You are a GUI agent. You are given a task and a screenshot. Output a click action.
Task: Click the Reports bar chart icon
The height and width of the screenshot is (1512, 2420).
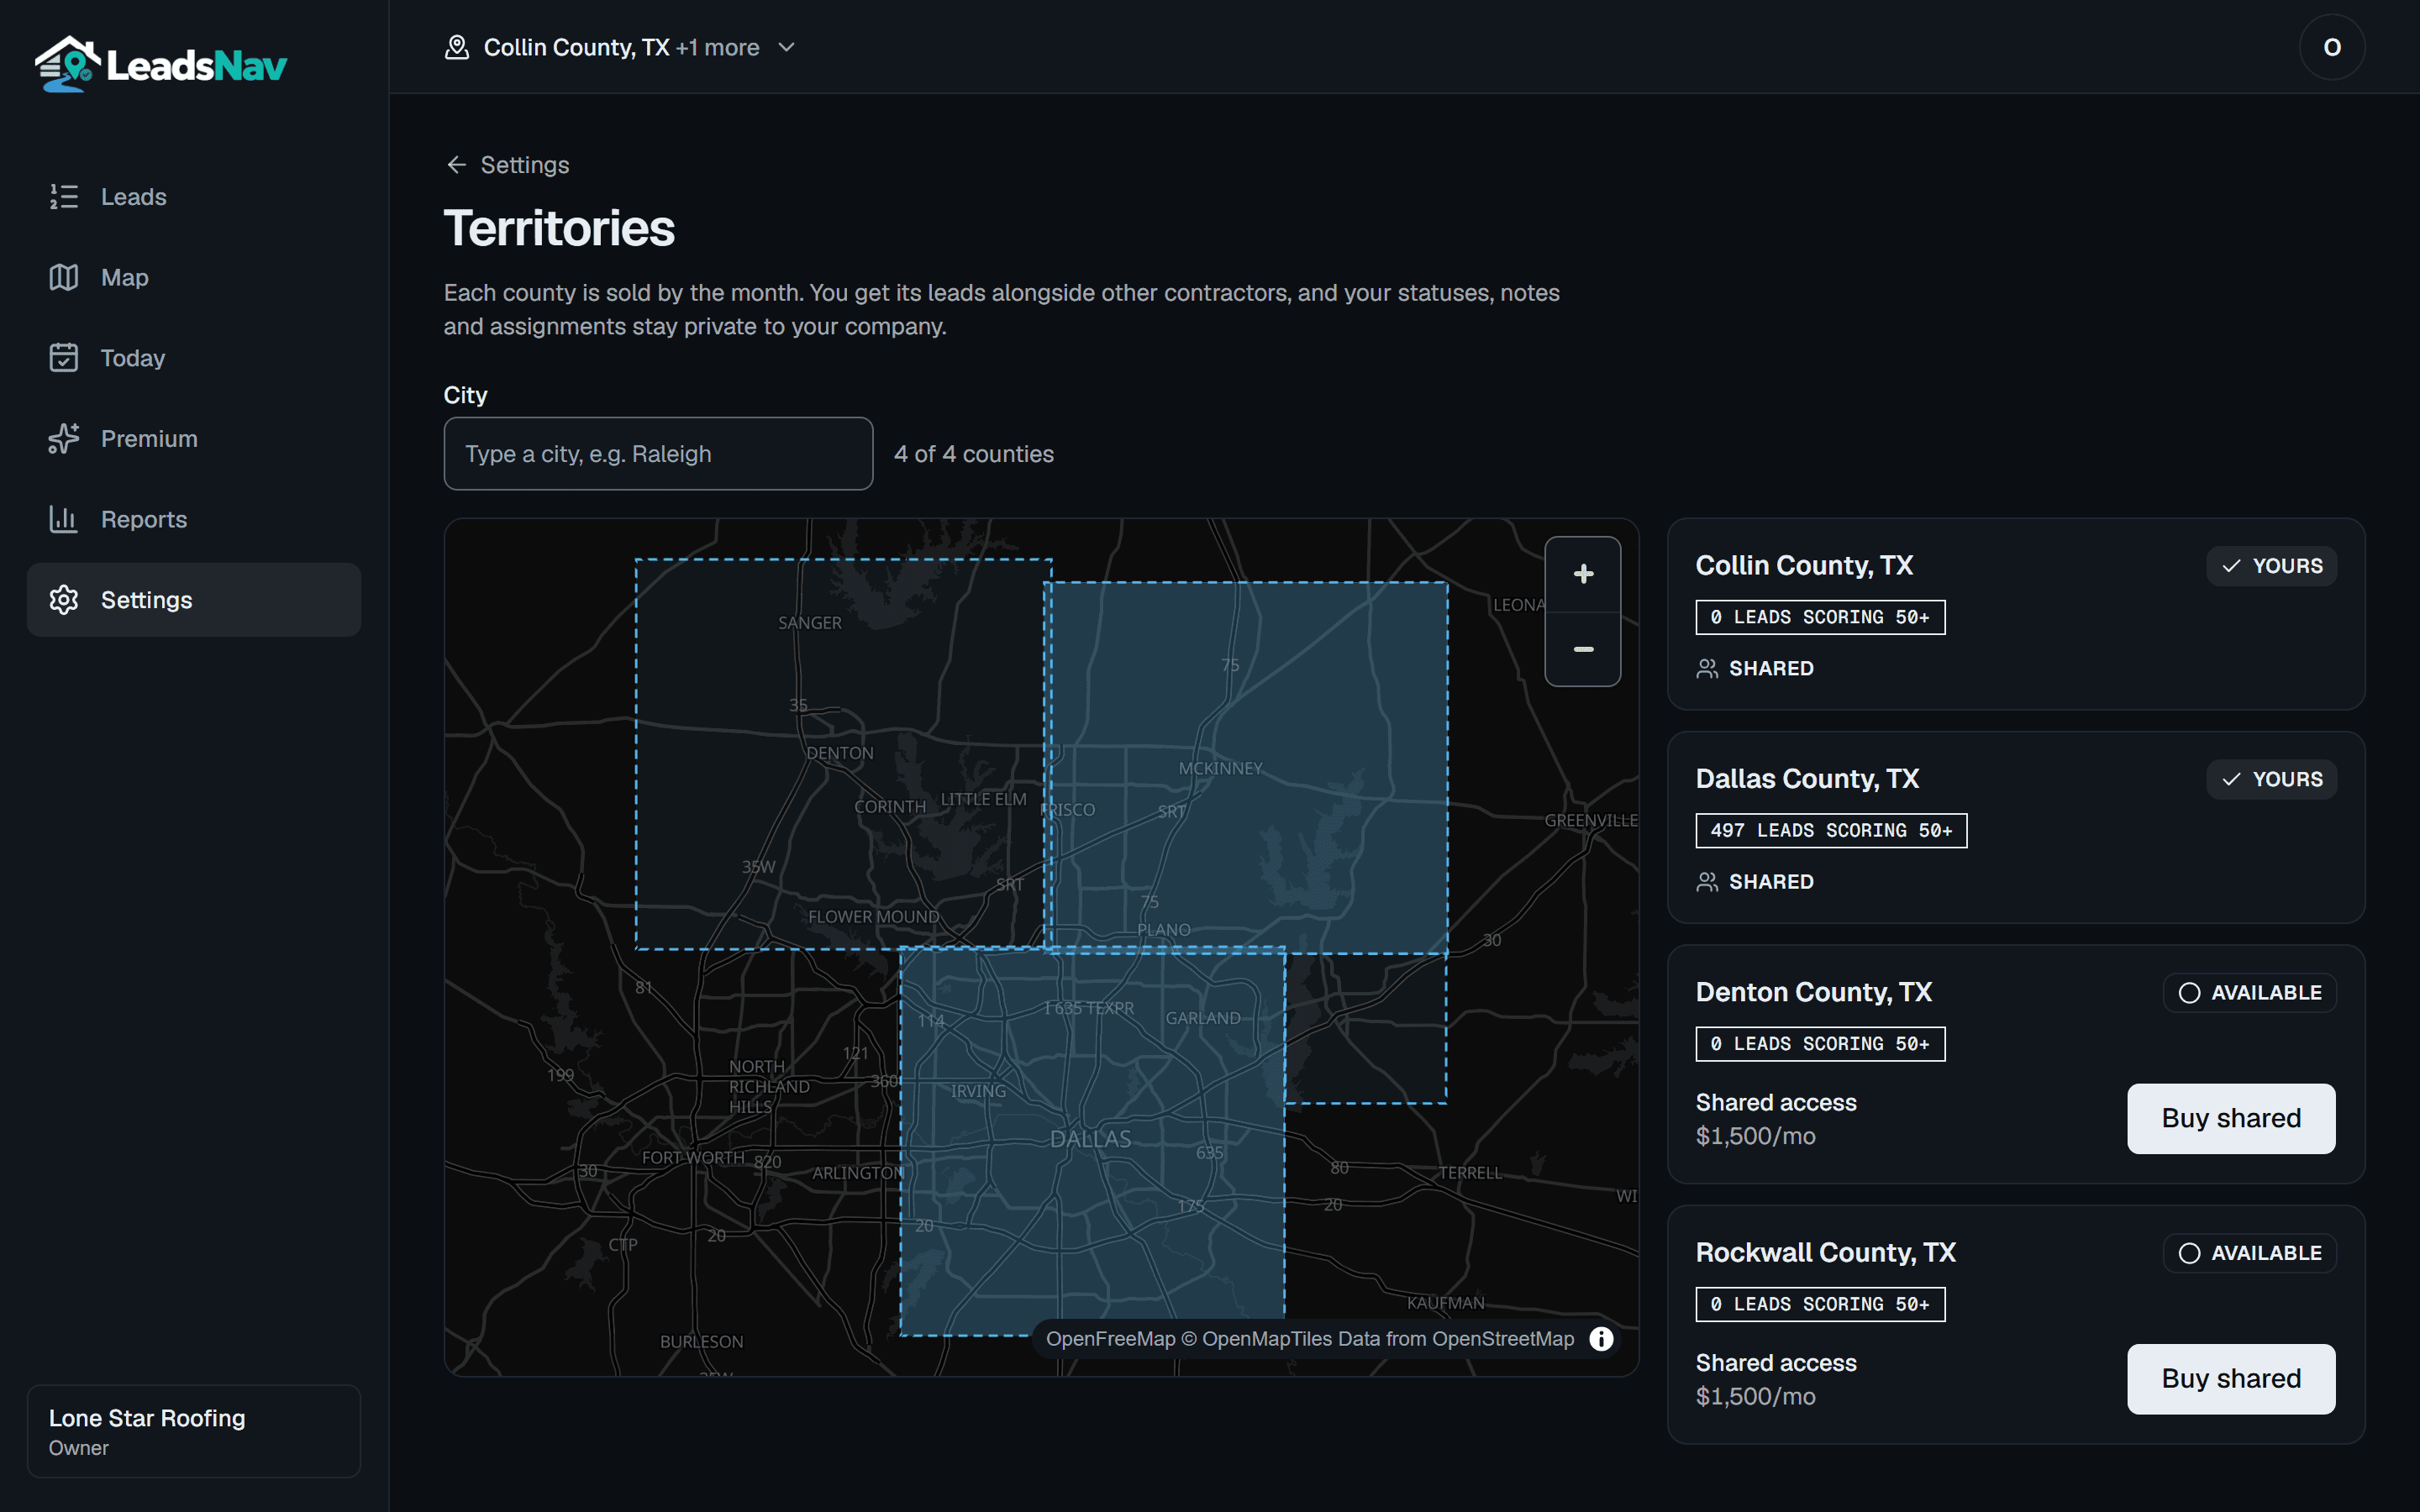(x=64, y=519)
